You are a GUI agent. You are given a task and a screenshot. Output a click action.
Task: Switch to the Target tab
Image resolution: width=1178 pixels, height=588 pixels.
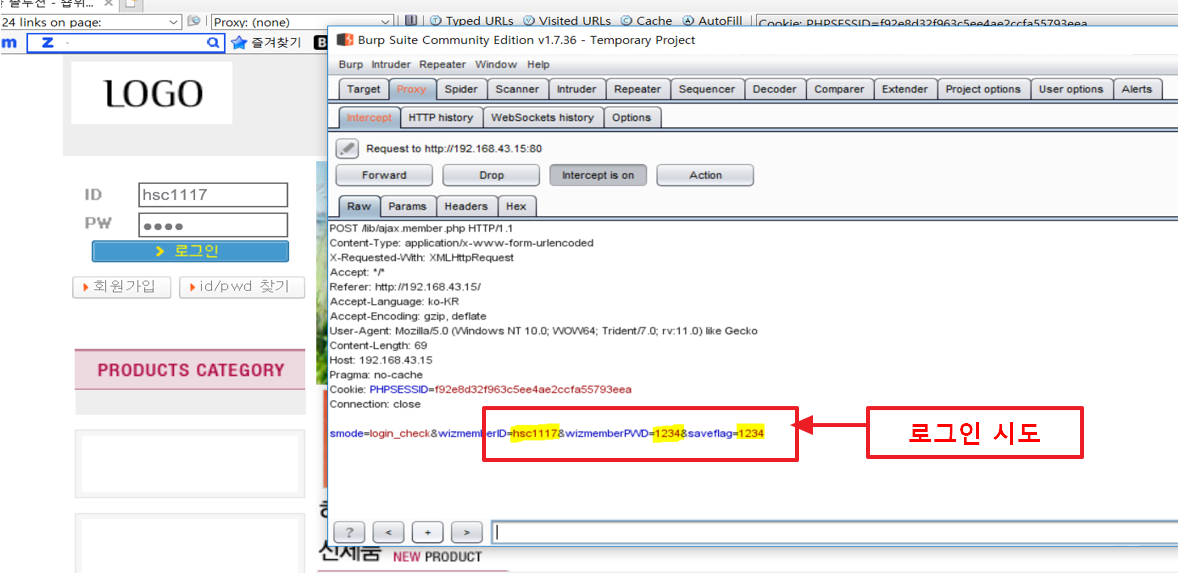coord(364,89)
